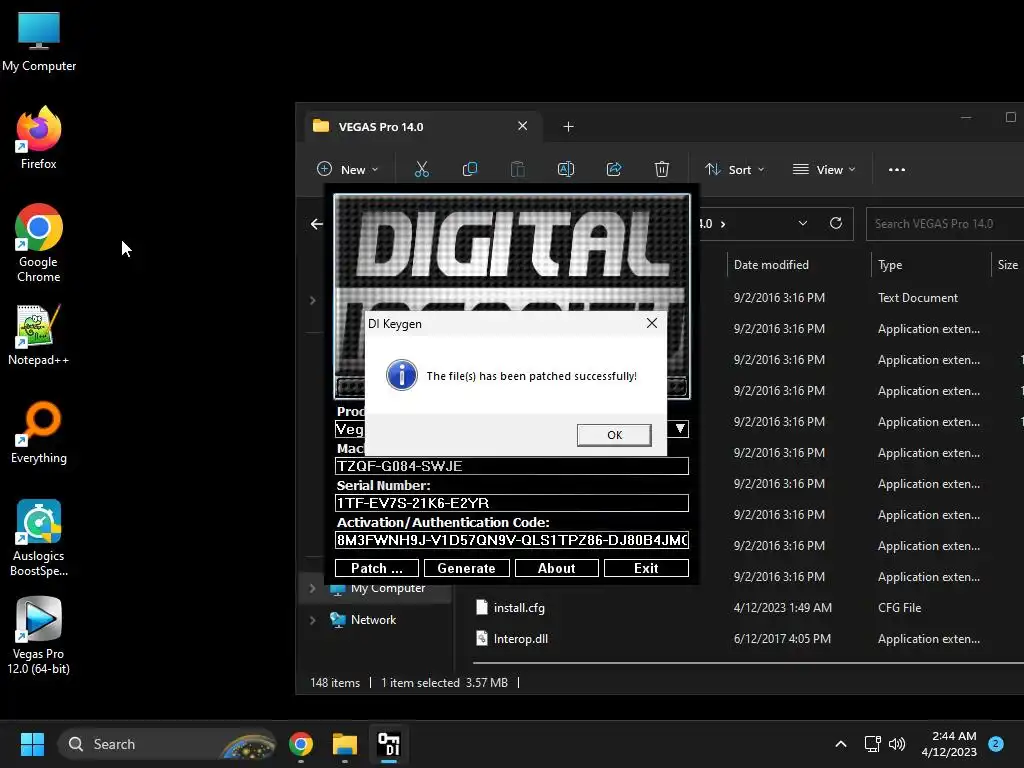This screenshot has height=768, width=1024.
Task: Click the volume tray icon
Action: click(897, 744)
